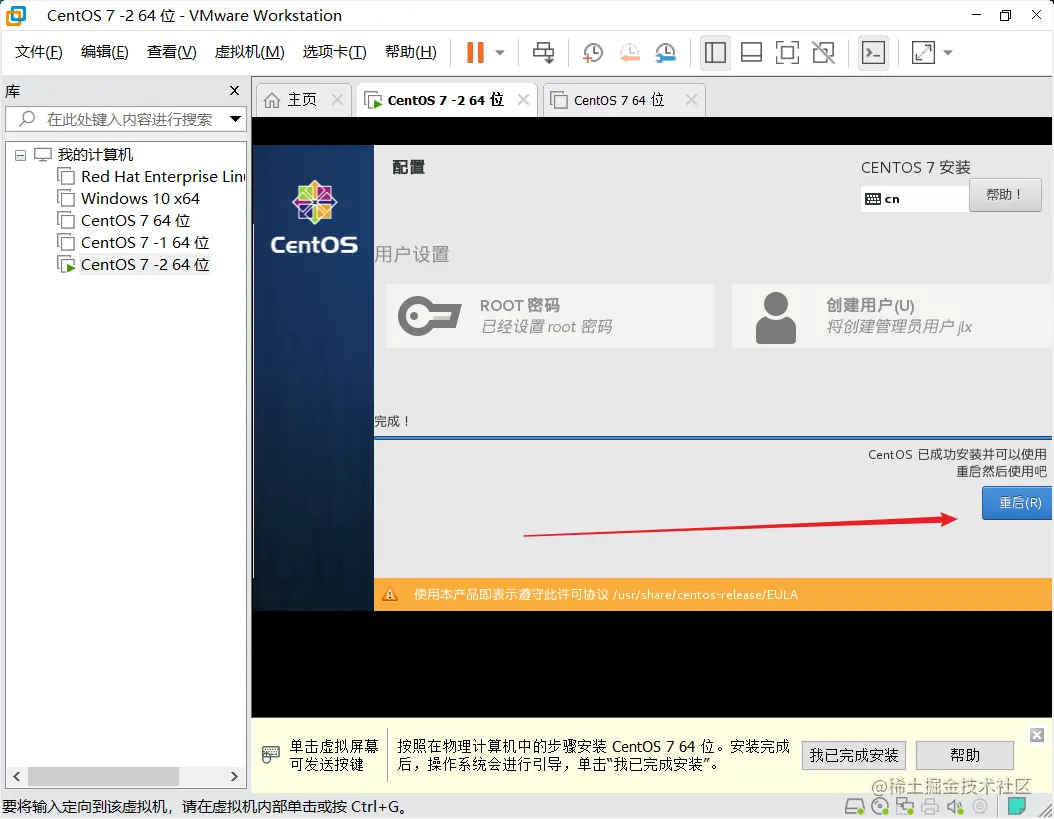1054x819 pixels.
Task: Select CentOS 7 64 位 in library
Action: click(135, 221)
